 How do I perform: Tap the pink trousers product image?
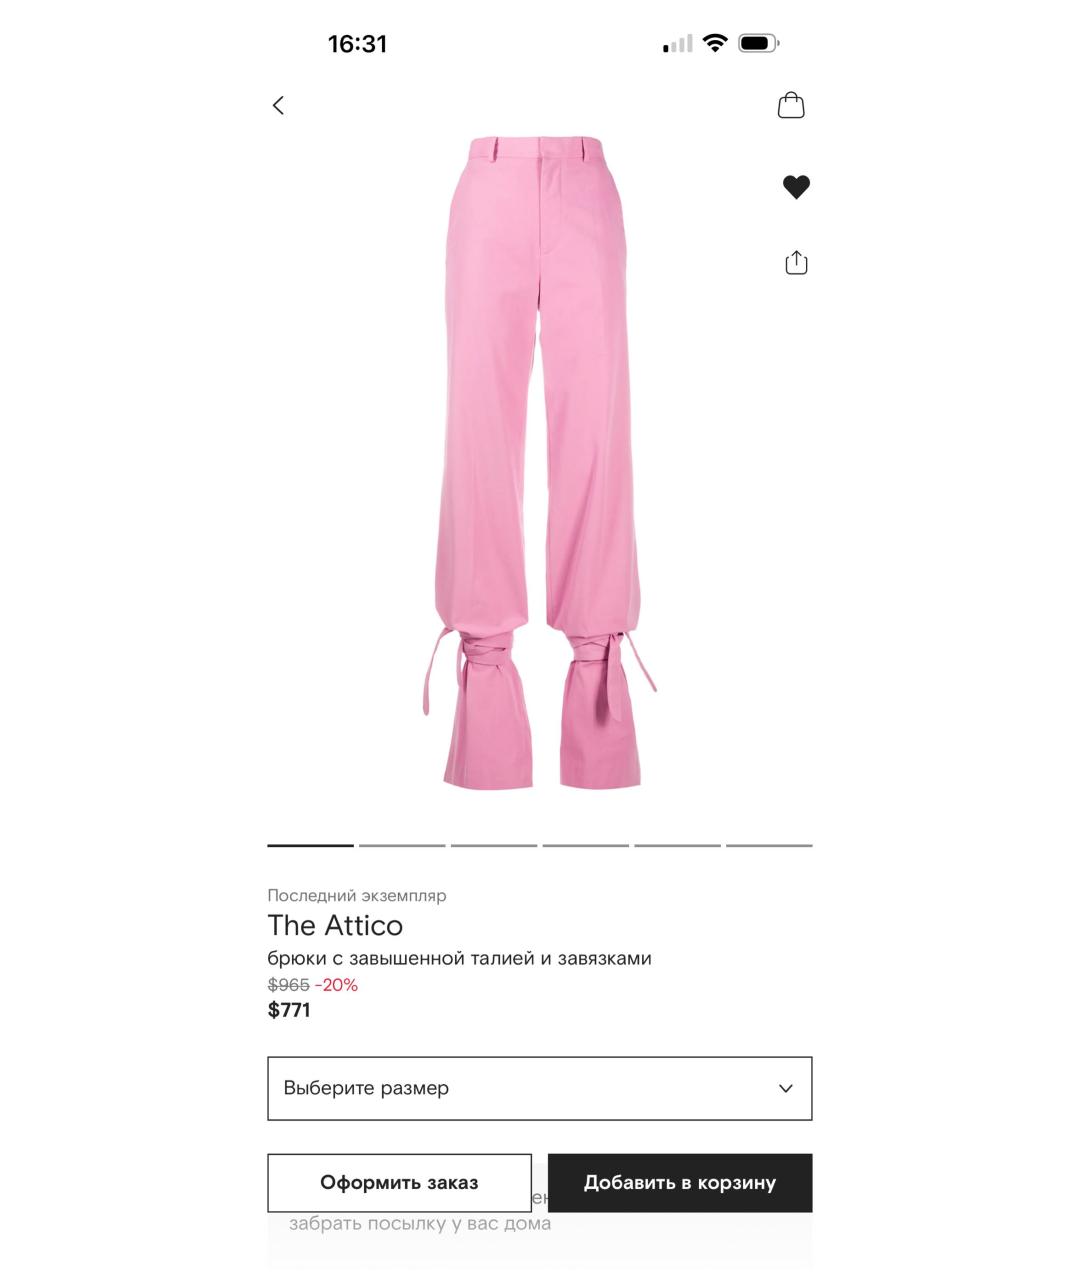tap(540, 462)
